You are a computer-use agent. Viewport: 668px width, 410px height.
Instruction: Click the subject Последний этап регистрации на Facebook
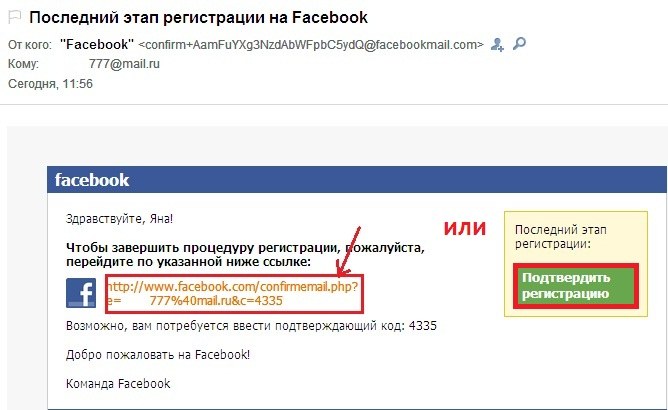click(x=199, y=17)
